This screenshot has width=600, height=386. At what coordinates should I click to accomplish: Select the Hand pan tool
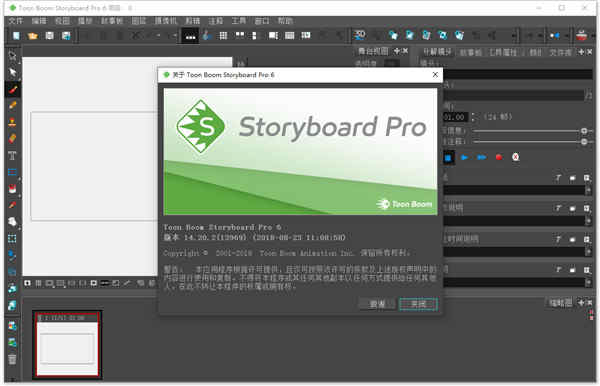(x=12, y=222)
